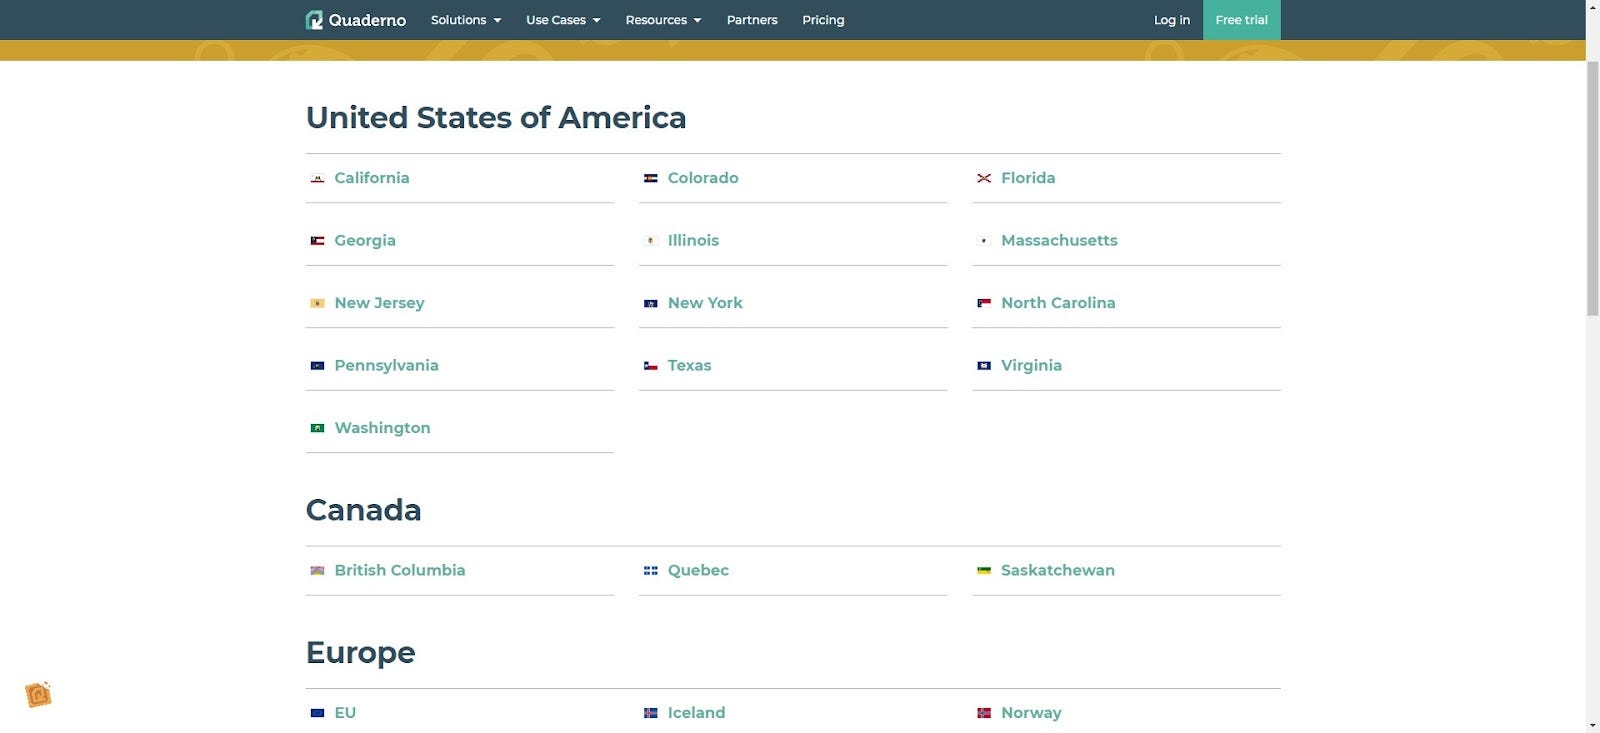The width and height of the screenshot is (1600, 733).
Task: Click the Massachusetts flag icon
Action: (984, 241)
